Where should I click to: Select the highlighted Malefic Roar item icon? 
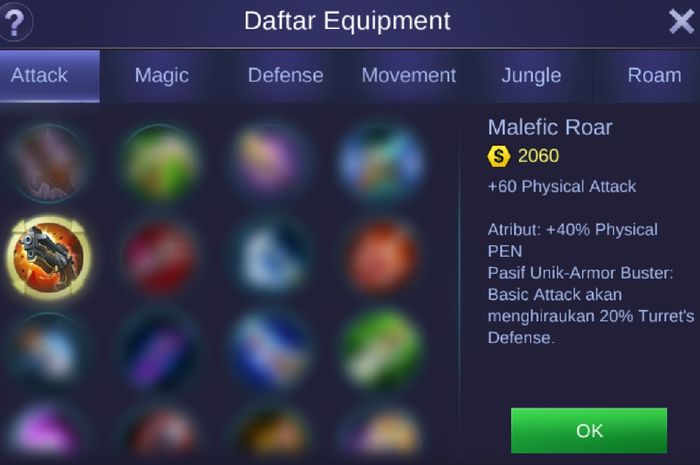click(48, 257)
